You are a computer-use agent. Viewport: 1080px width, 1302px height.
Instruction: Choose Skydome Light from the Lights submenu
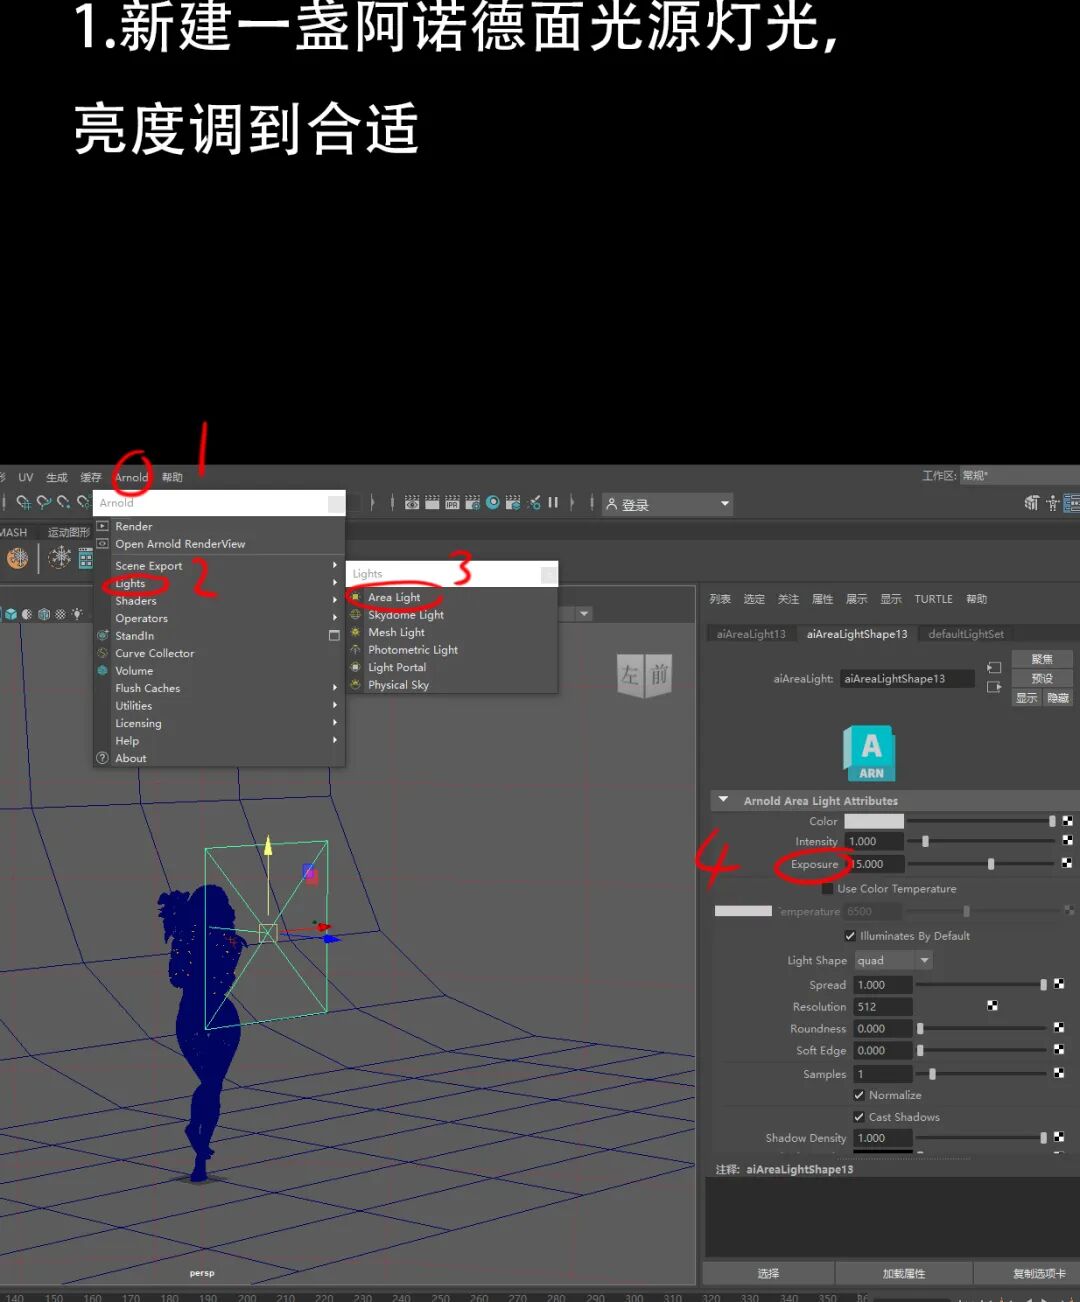click(x=452, y=614)
